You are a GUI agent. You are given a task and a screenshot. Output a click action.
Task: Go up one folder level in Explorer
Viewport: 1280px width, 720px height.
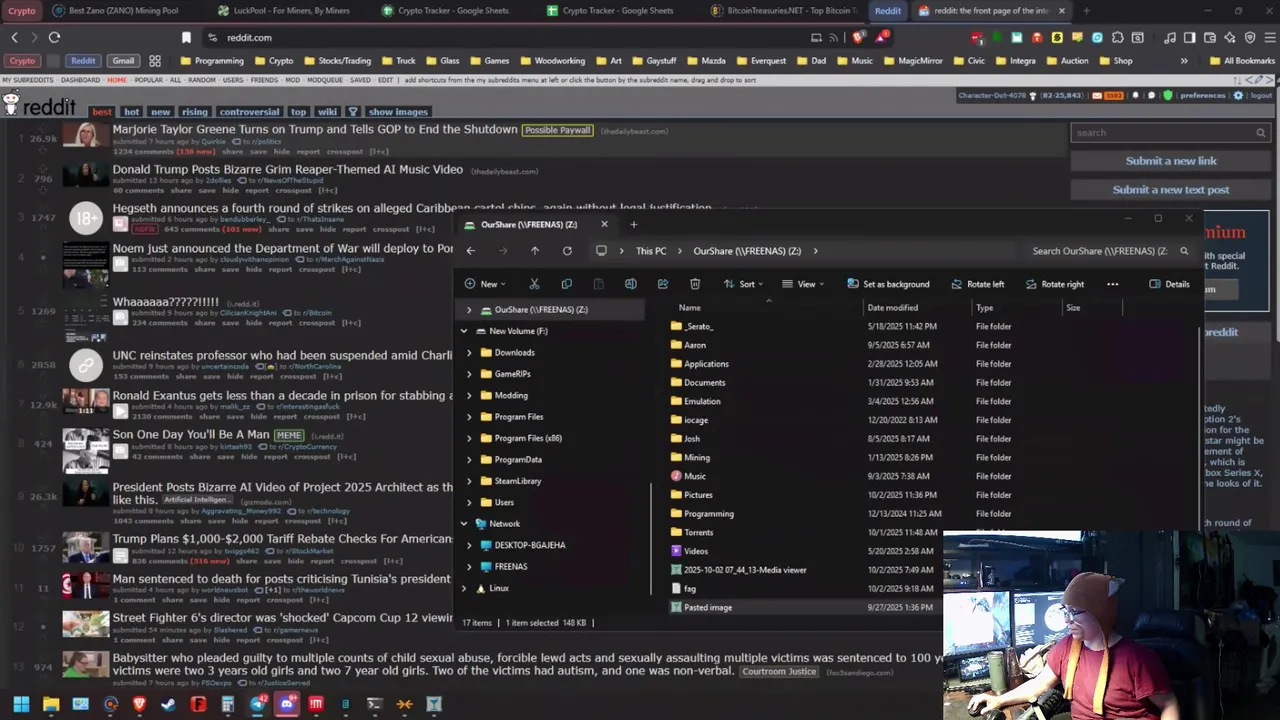point(535,251)
